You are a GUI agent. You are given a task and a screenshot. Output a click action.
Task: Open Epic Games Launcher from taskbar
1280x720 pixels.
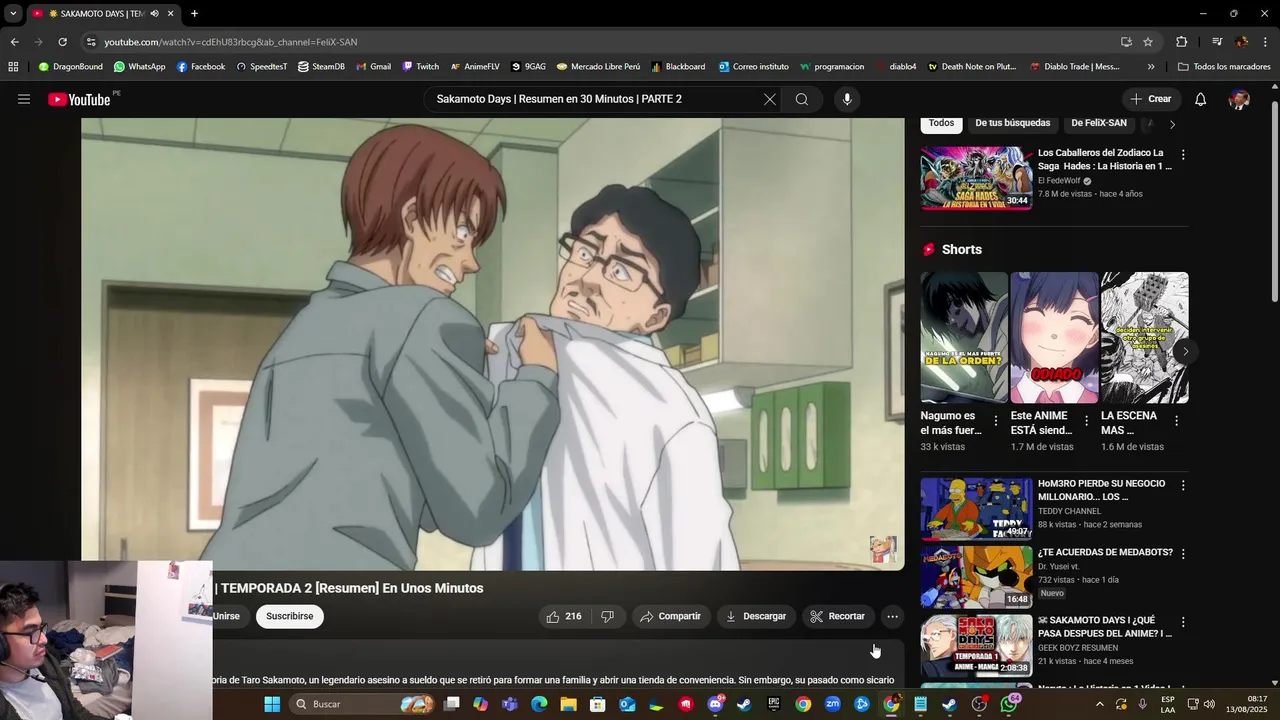(774, 704)
